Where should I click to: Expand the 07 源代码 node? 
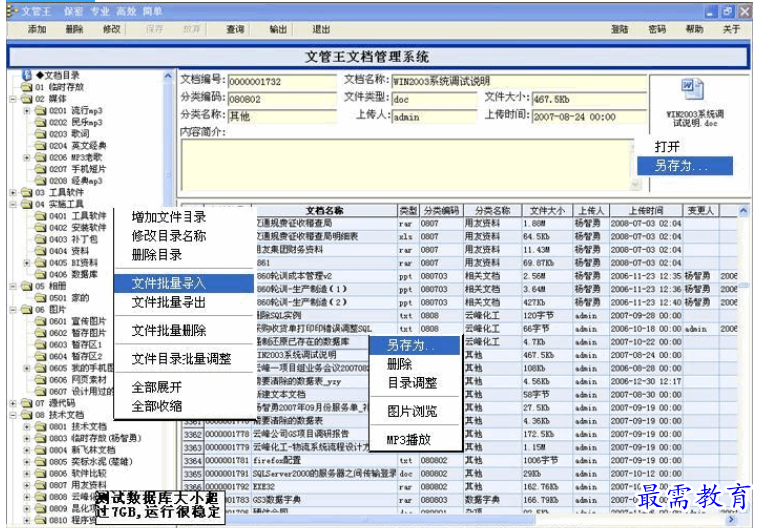13,403
